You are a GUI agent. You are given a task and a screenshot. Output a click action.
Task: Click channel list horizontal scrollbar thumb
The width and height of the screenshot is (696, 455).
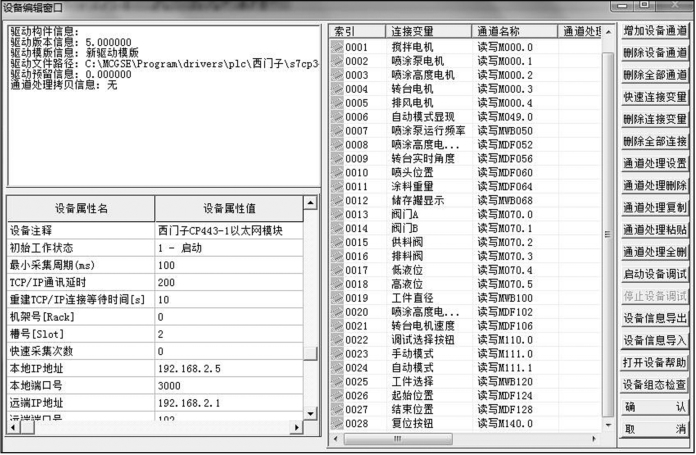pyautogui.click(x=398, y=439)
